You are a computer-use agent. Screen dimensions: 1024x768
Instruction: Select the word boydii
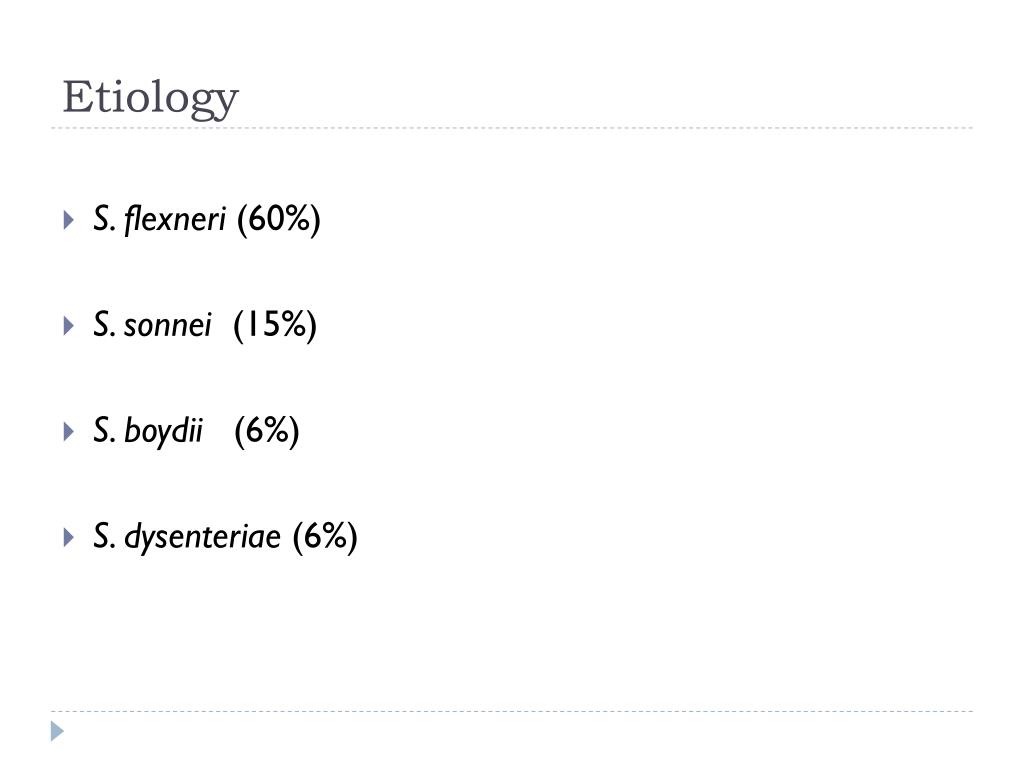[163, 431]
